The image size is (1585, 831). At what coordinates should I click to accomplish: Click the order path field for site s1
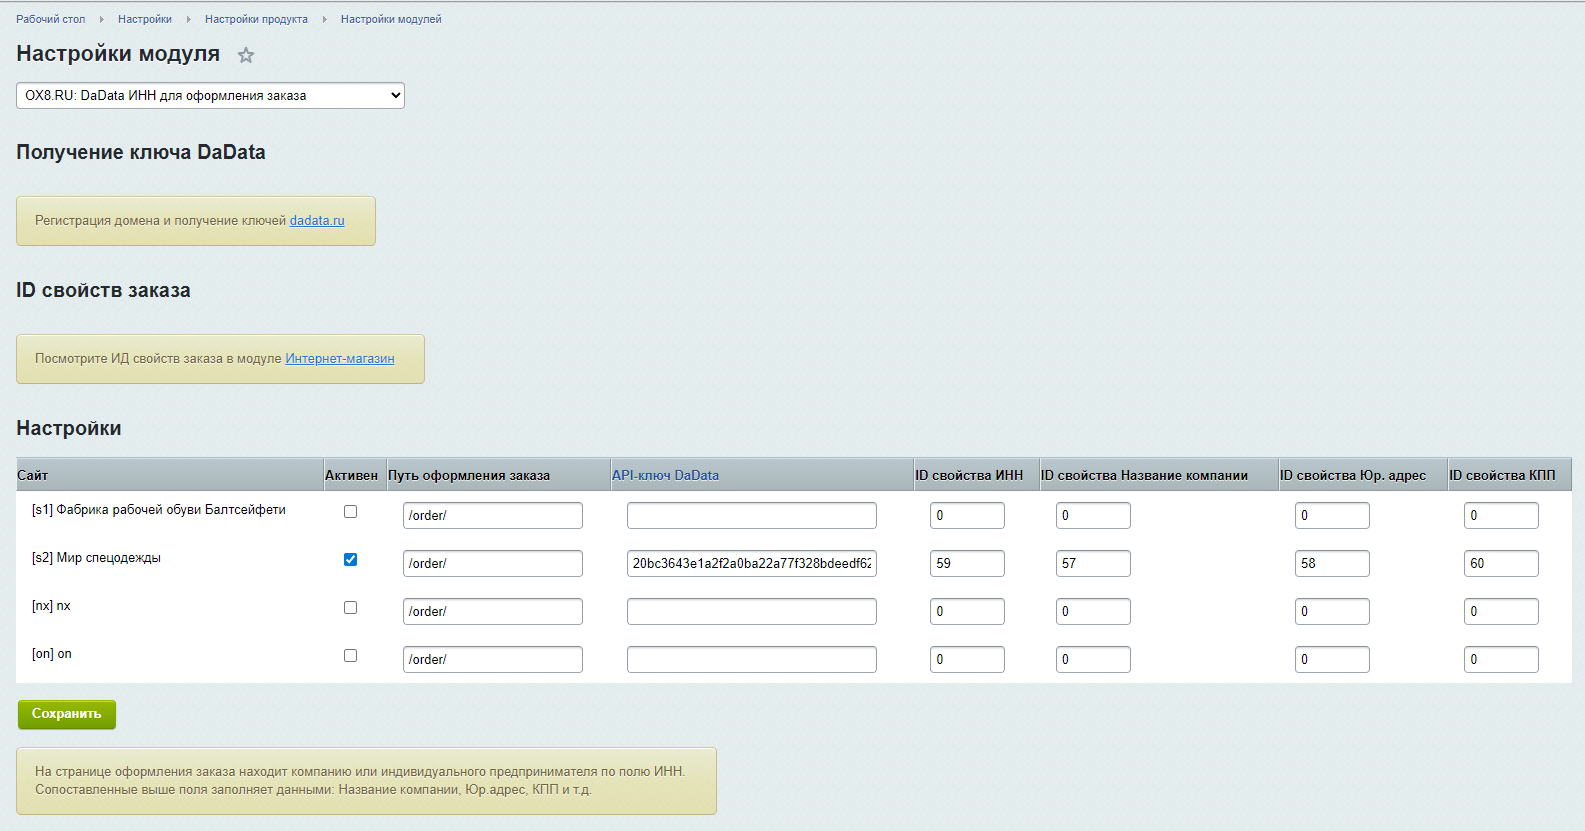pyautogui.click(x=492, y=516)
